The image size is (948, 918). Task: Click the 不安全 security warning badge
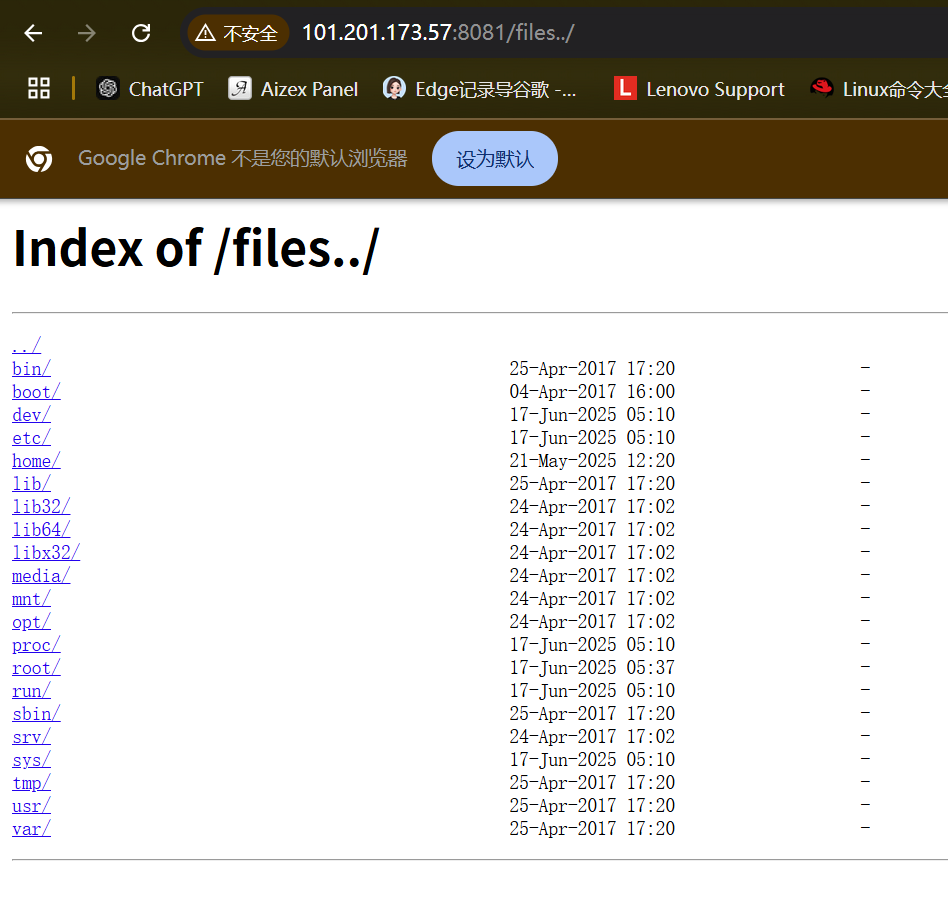pyautogui.click(x=238, y=33)
